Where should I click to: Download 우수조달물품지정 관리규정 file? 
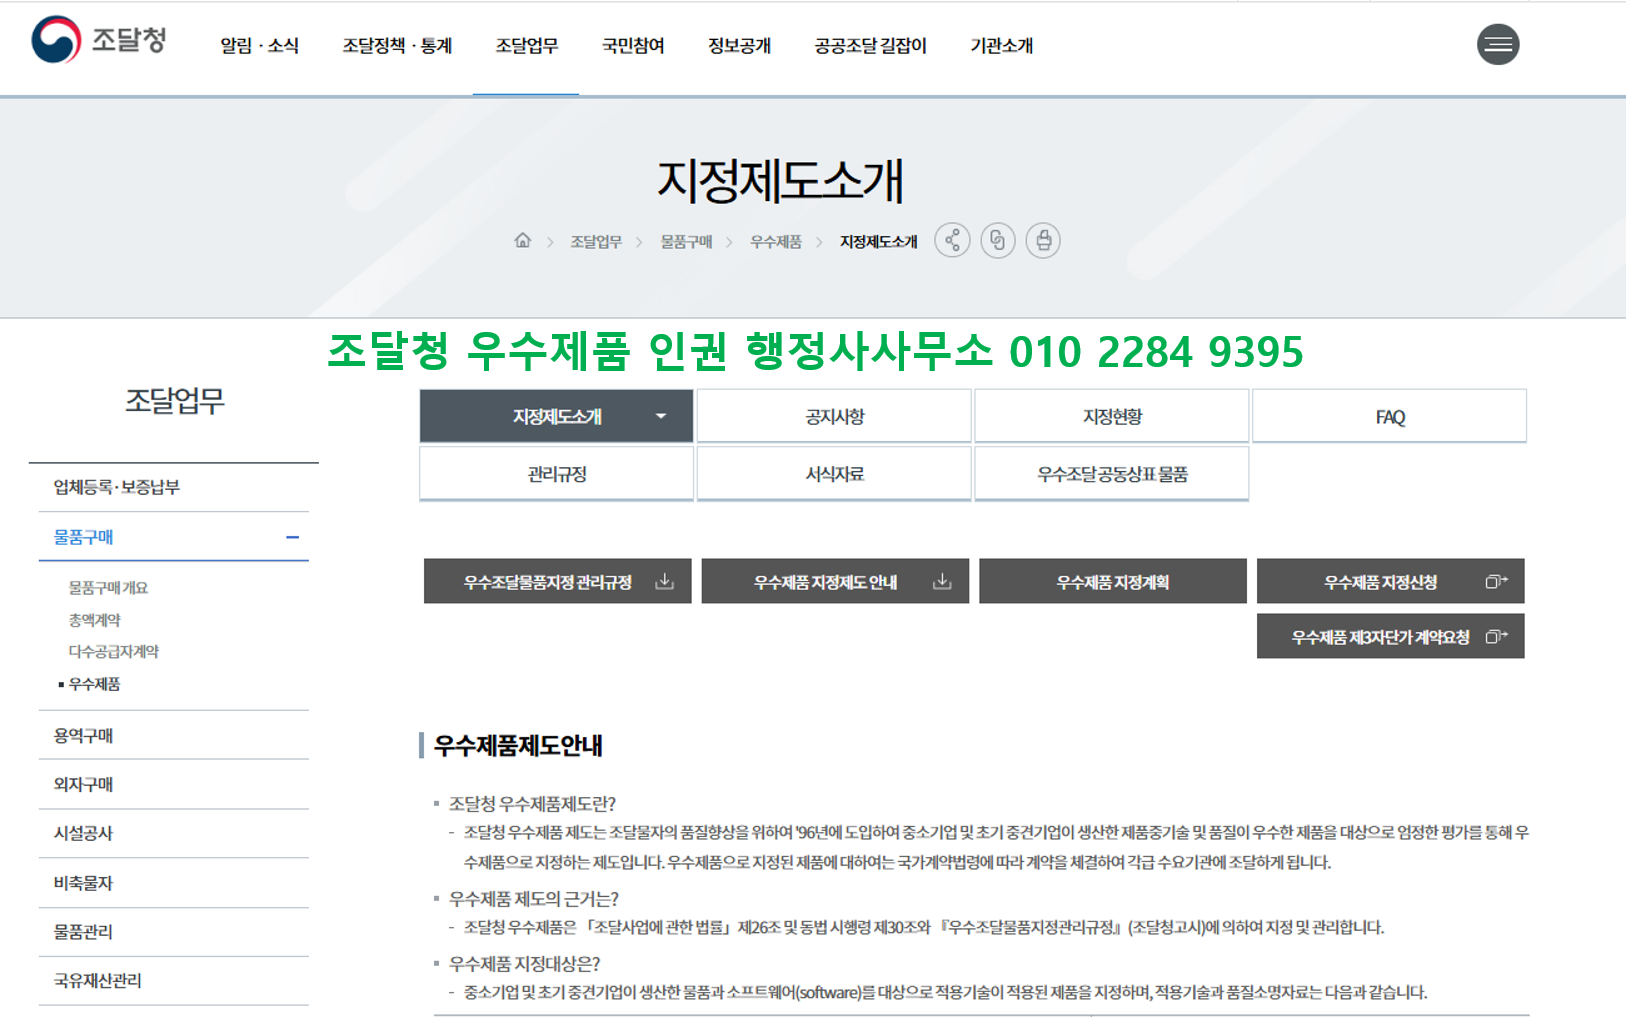(558, 581)
